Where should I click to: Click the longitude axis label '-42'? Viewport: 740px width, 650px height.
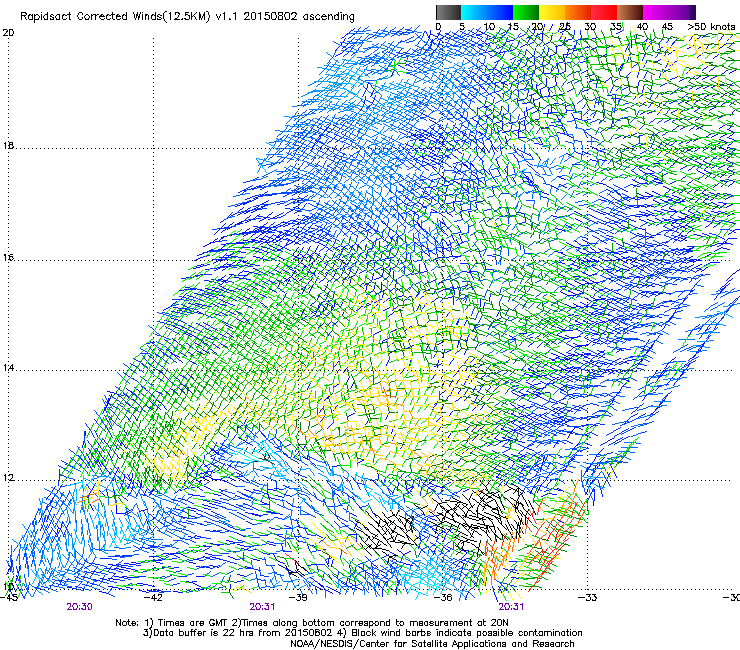(x=153, y=598)
